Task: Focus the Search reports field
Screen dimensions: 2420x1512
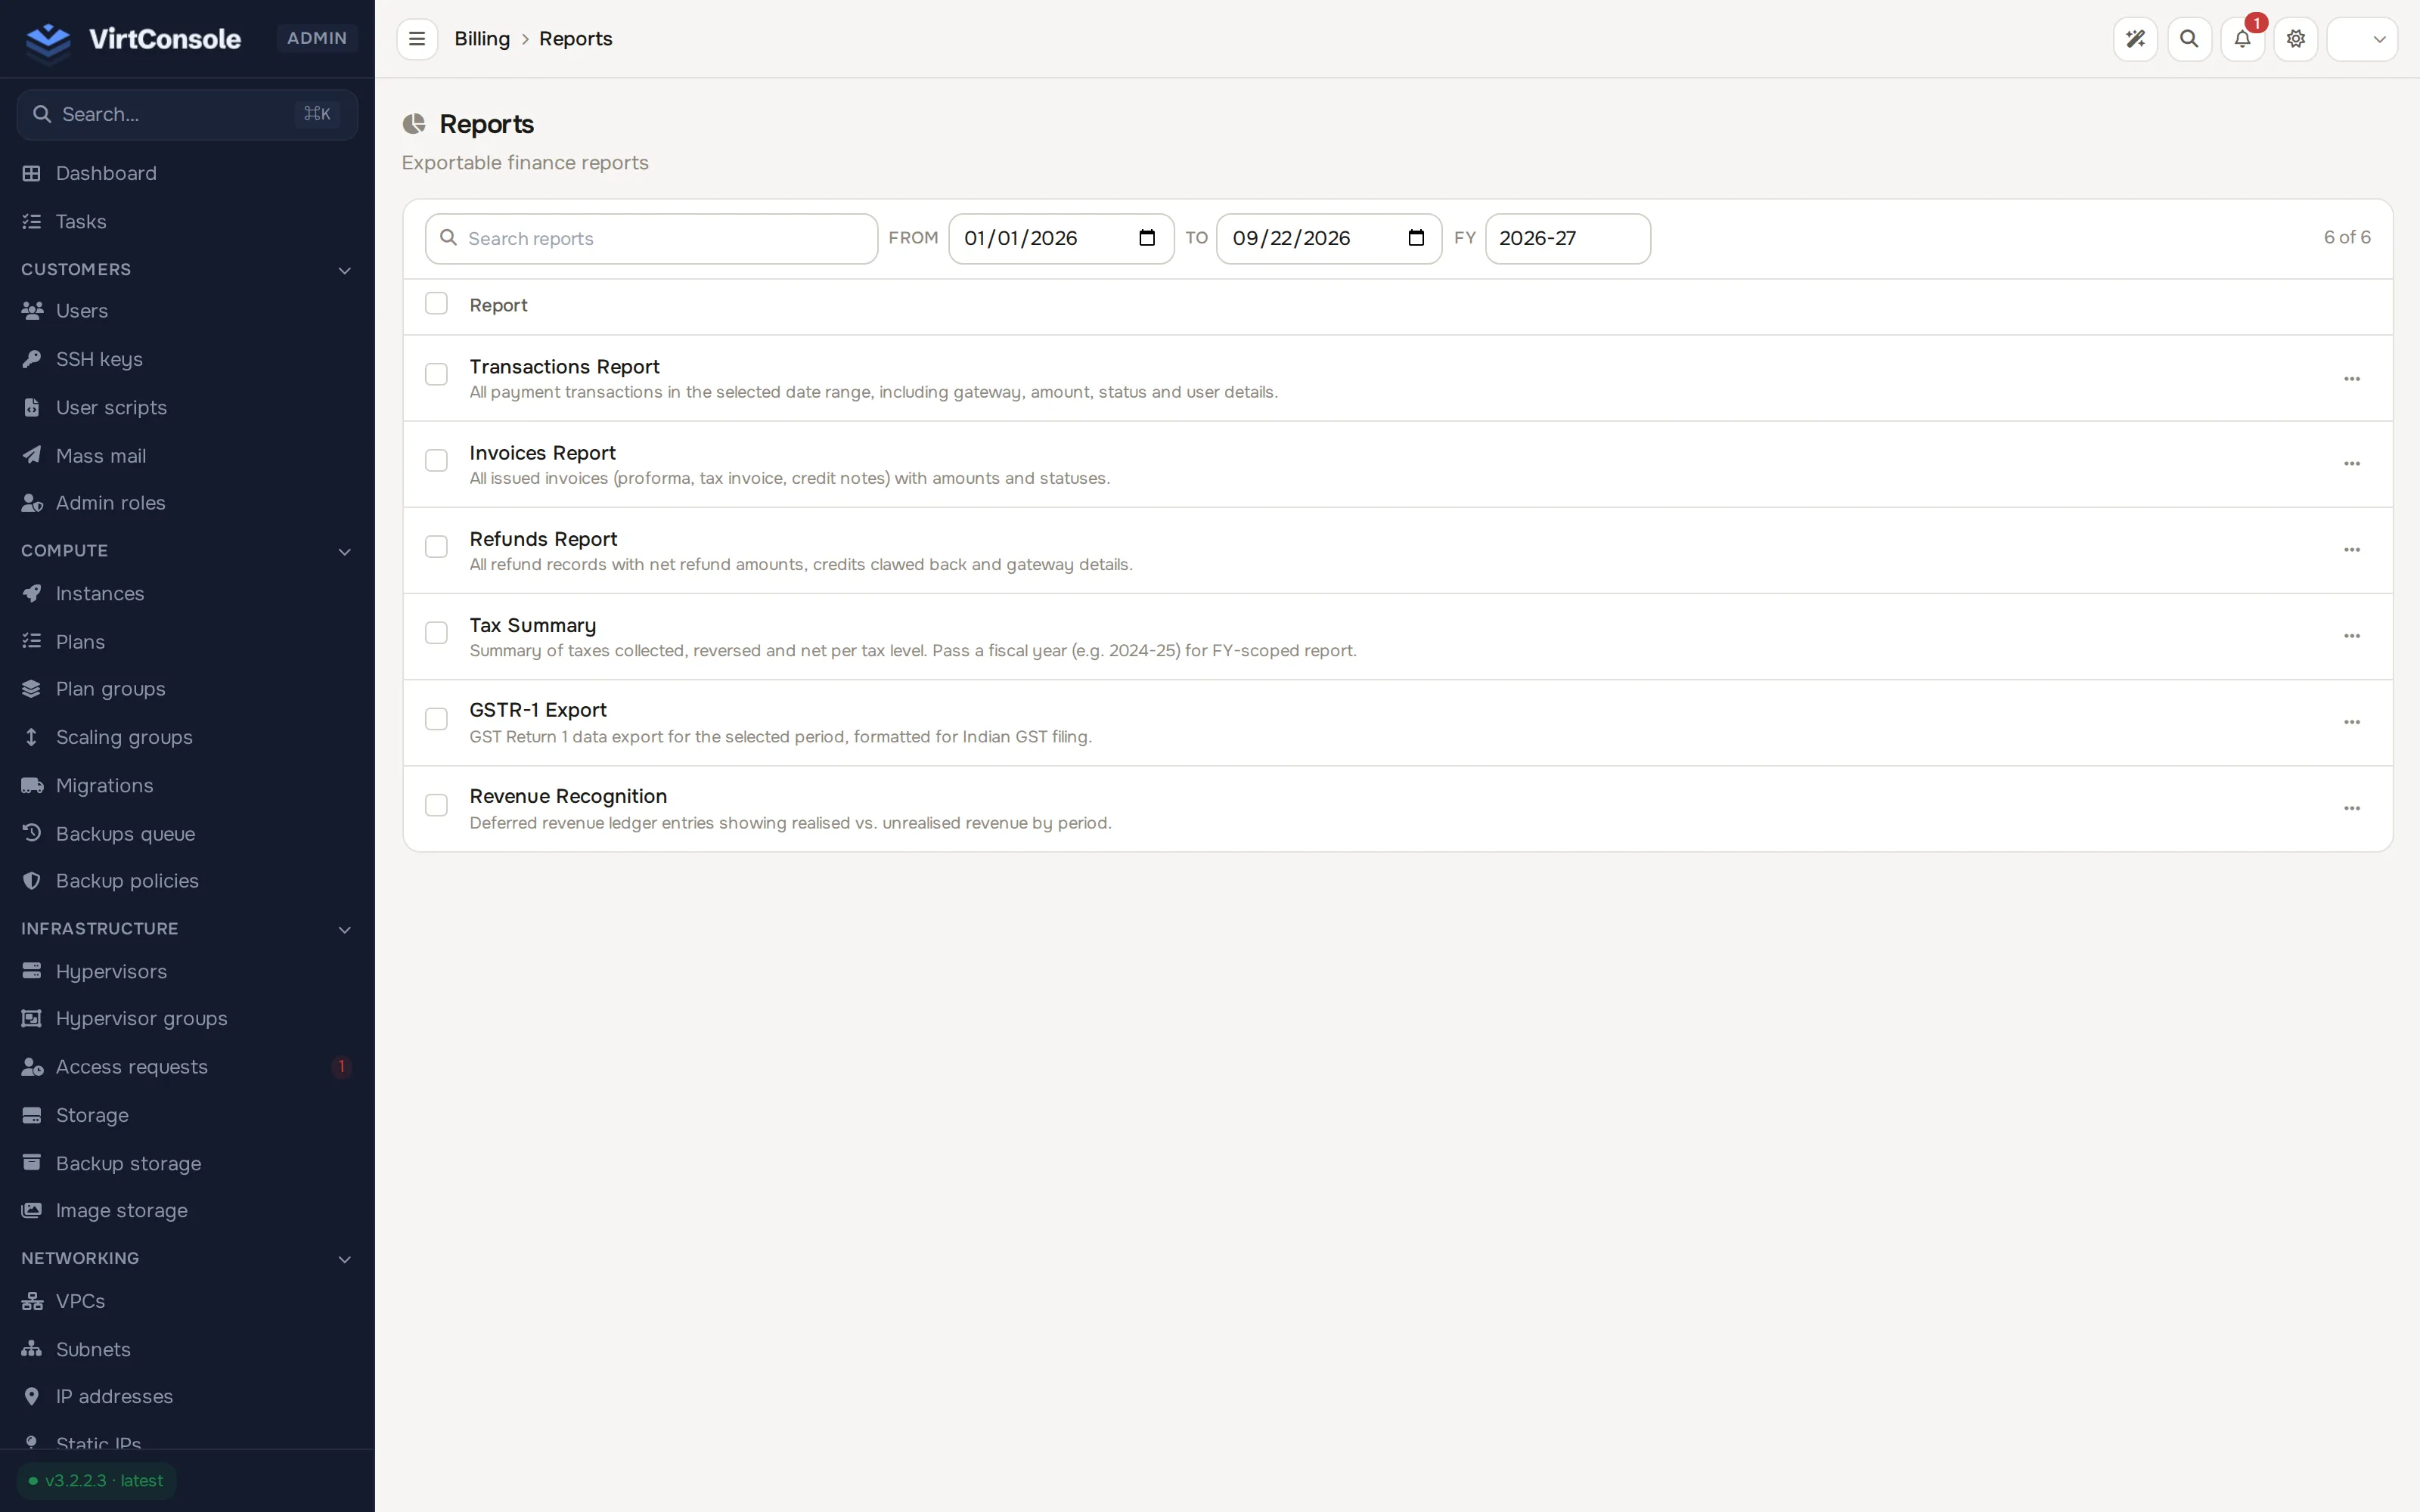Action: [651, 239]
